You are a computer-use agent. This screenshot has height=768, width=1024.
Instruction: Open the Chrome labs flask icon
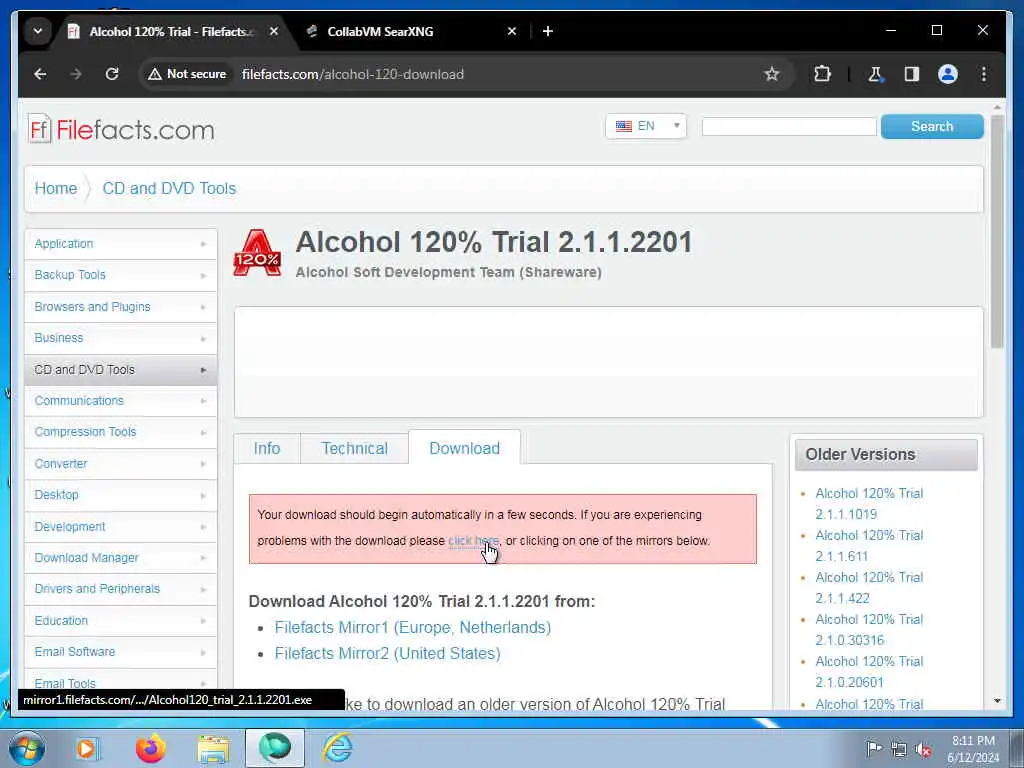[875, 74]
